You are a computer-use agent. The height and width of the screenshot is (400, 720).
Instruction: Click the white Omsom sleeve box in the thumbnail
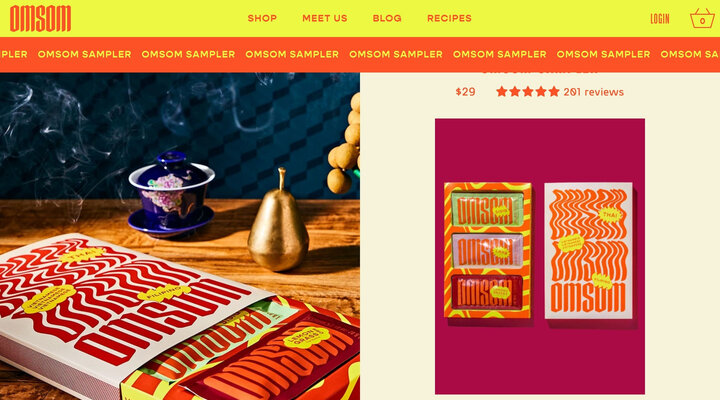pyautogui.click(x=588, y=251)
